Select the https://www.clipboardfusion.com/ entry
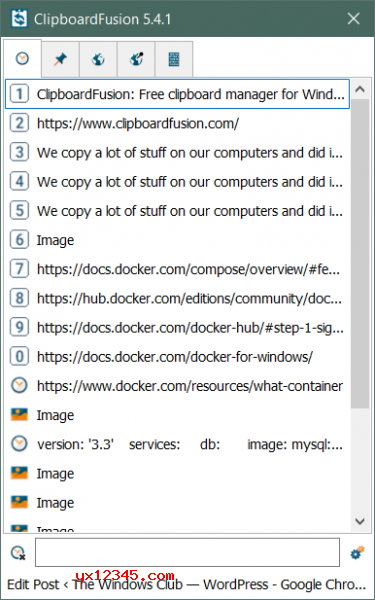The image size is (375, 600). pos(177,123)
